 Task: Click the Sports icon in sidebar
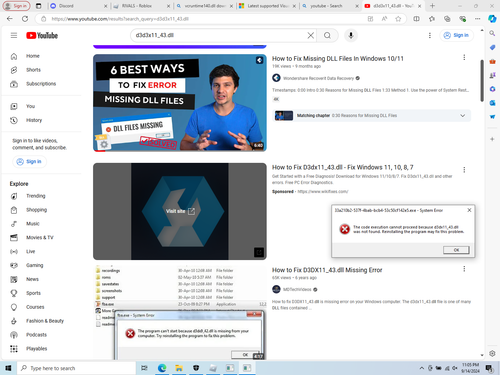(x=14, y=293)
